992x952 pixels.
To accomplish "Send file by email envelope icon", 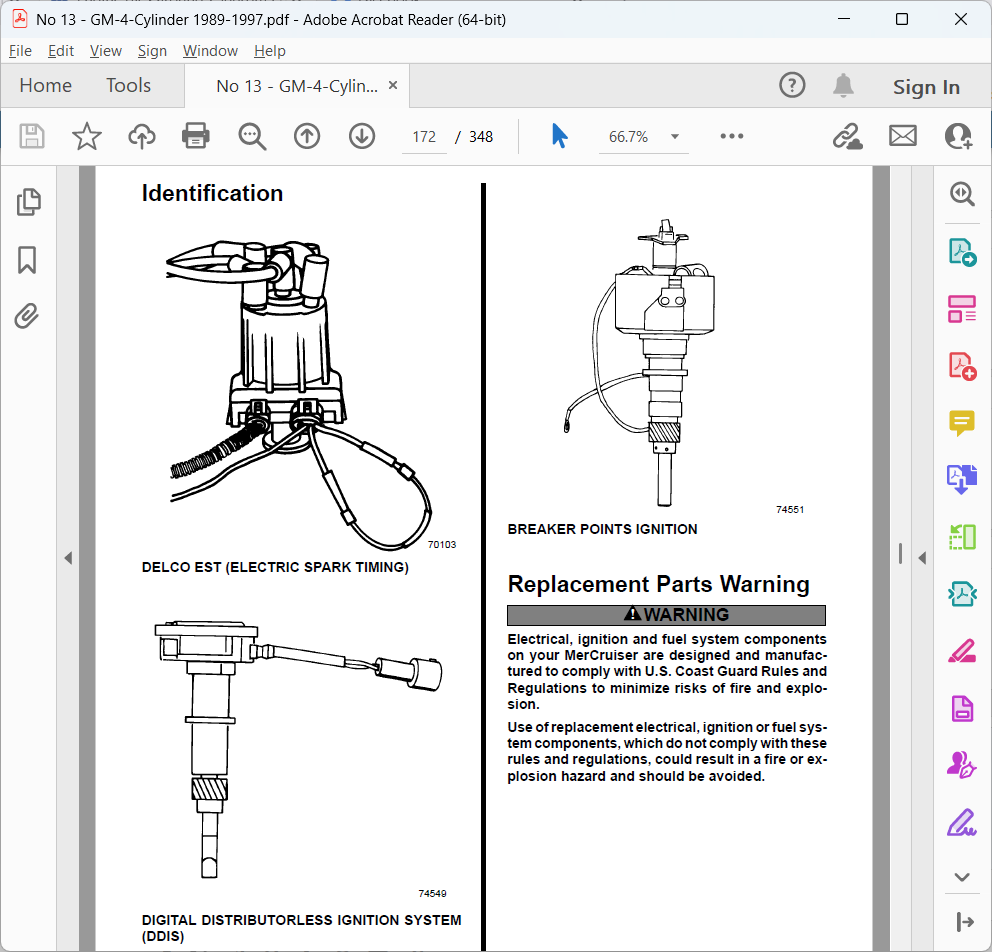I will pyautogui.click(x=903, y=136).
